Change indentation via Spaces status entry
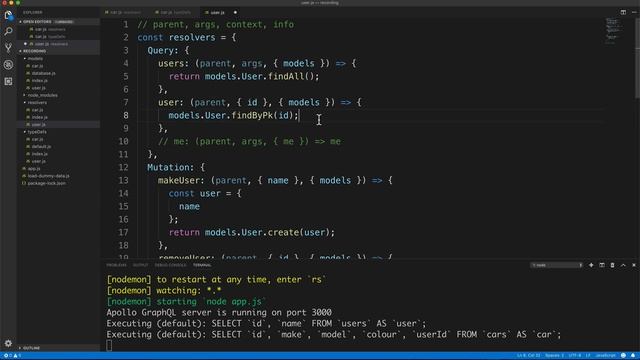Viewport: 640px width, 360px height. (x=554, y=356)
